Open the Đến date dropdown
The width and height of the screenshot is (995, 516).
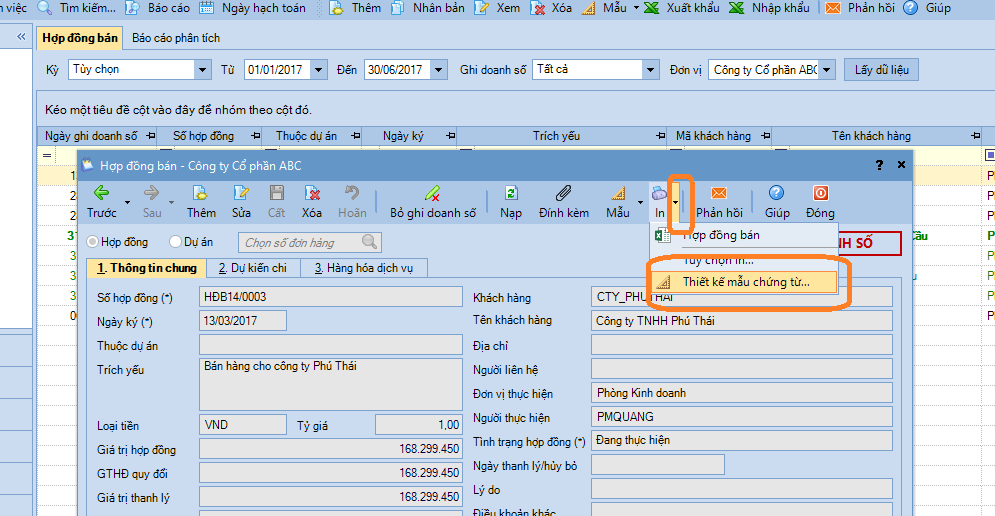click(x=438, y=69)
